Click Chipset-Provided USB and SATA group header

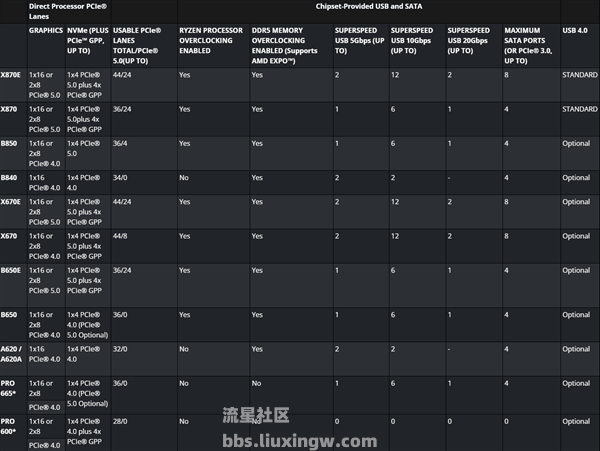[369, 7]
